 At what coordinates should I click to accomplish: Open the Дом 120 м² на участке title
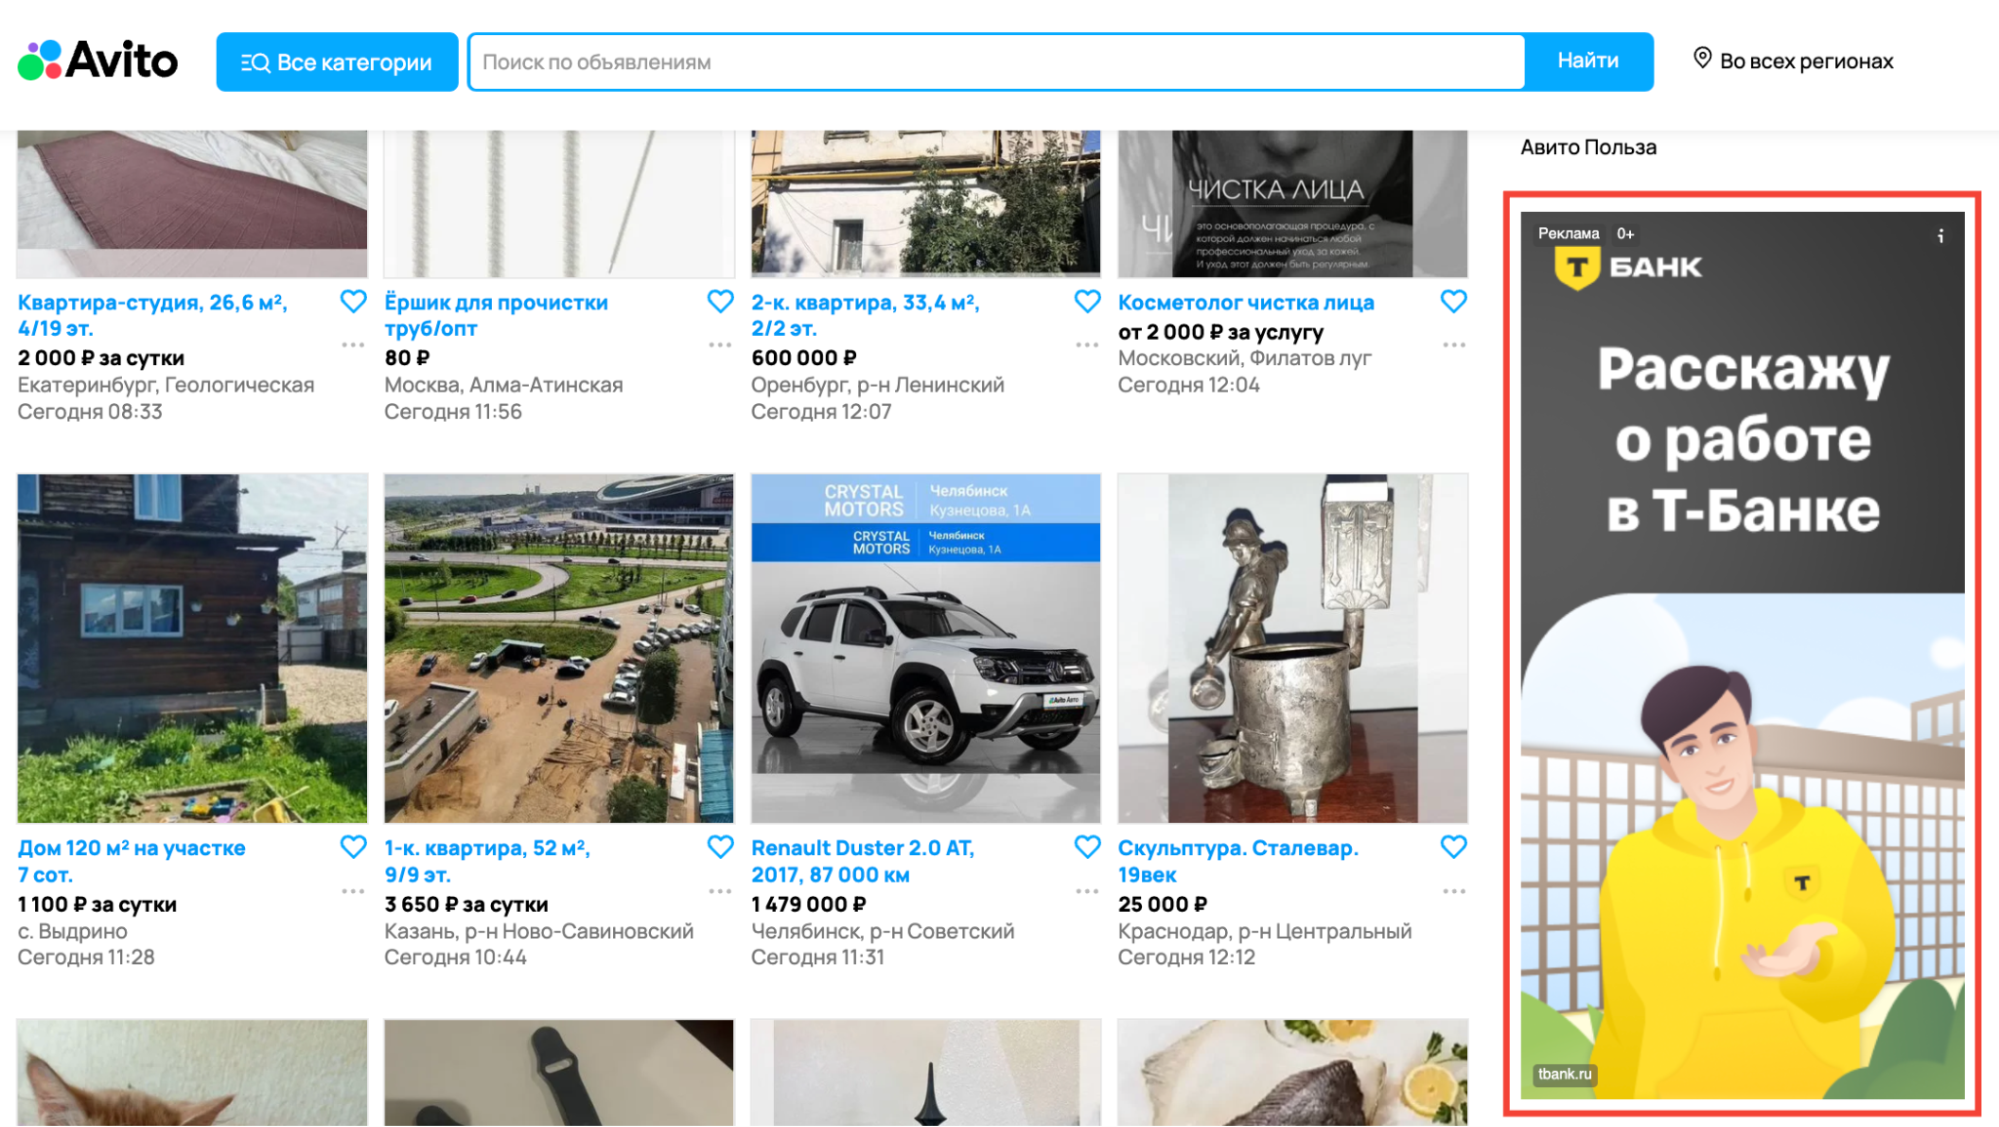tap(131, 861)
